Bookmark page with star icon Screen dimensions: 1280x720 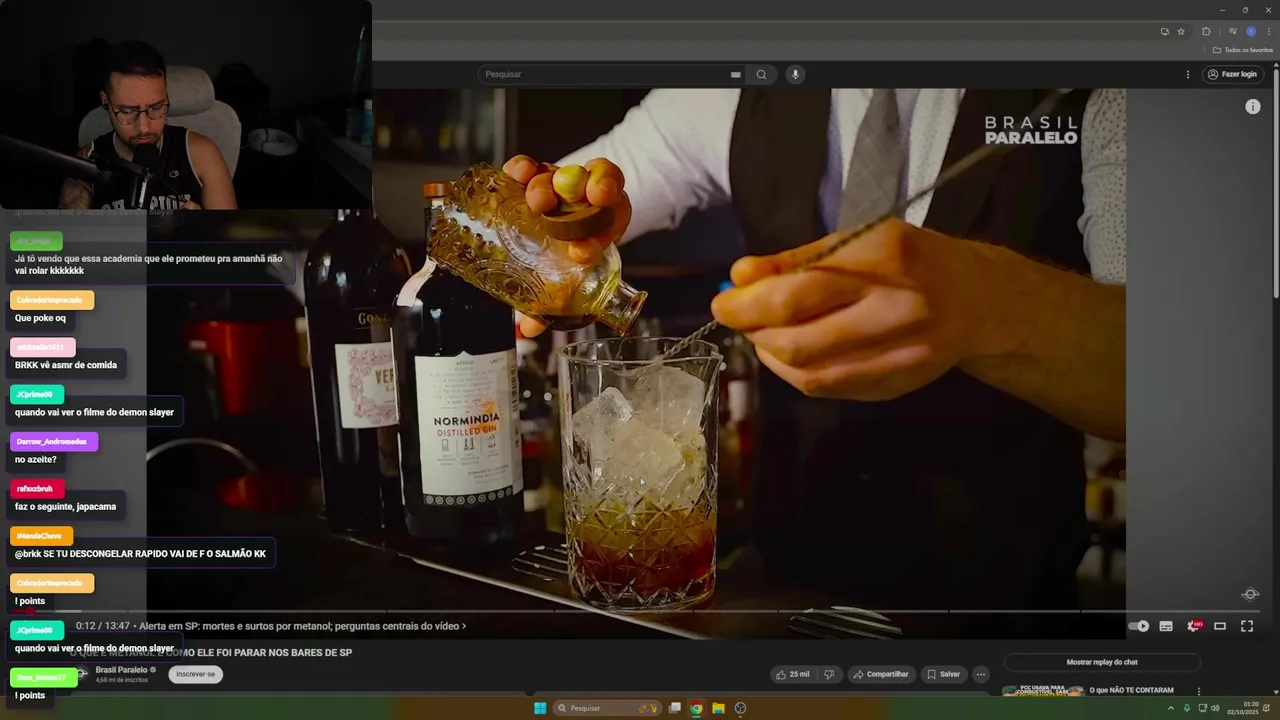(1181, 31)
